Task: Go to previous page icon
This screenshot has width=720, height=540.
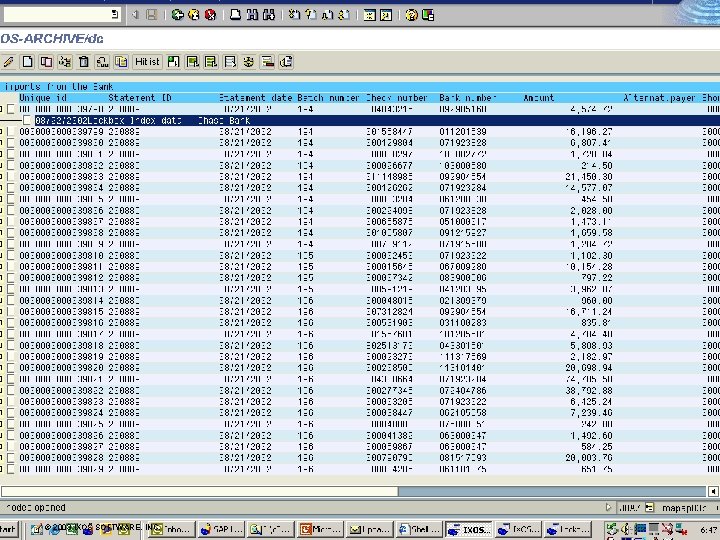Action: 311,15
